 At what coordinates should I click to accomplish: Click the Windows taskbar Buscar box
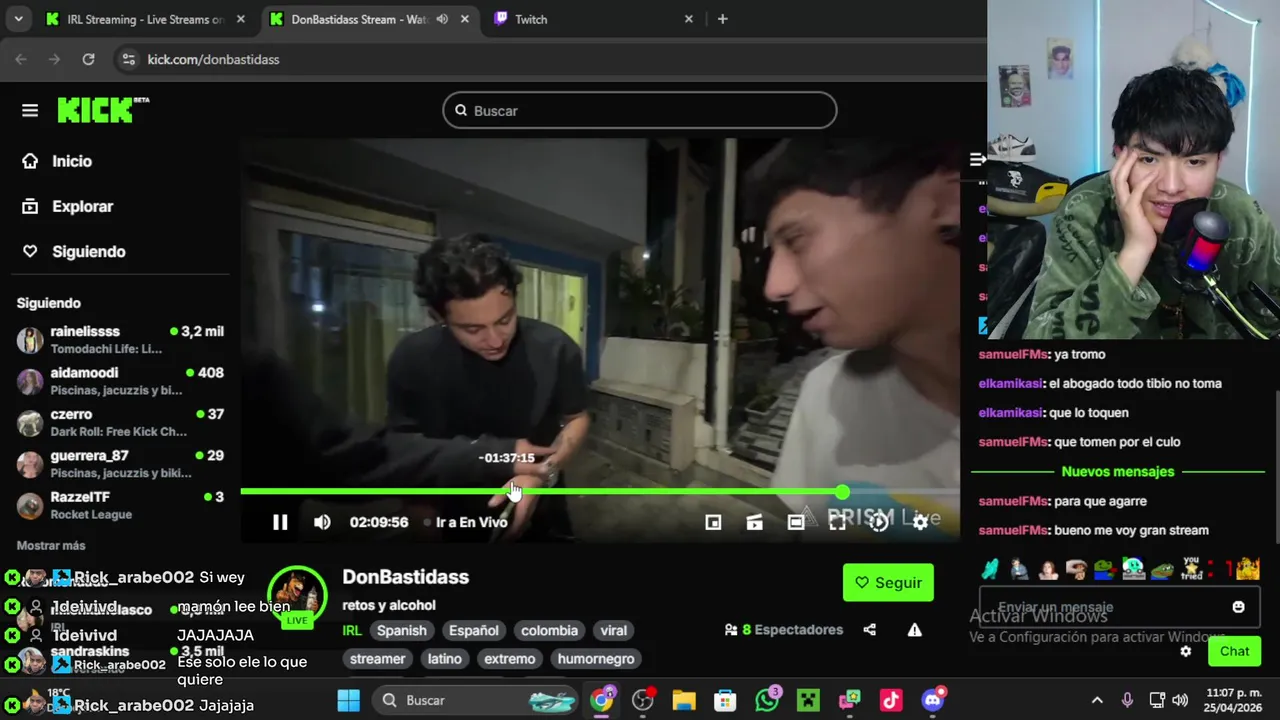coord(474,700)
